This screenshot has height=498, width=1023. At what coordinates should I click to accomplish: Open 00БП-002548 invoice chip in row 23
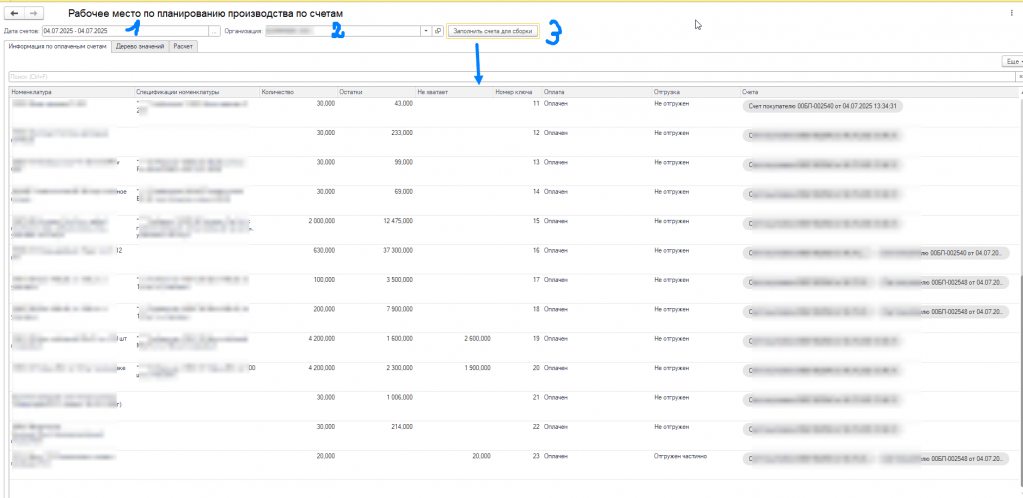click(942, 459)
